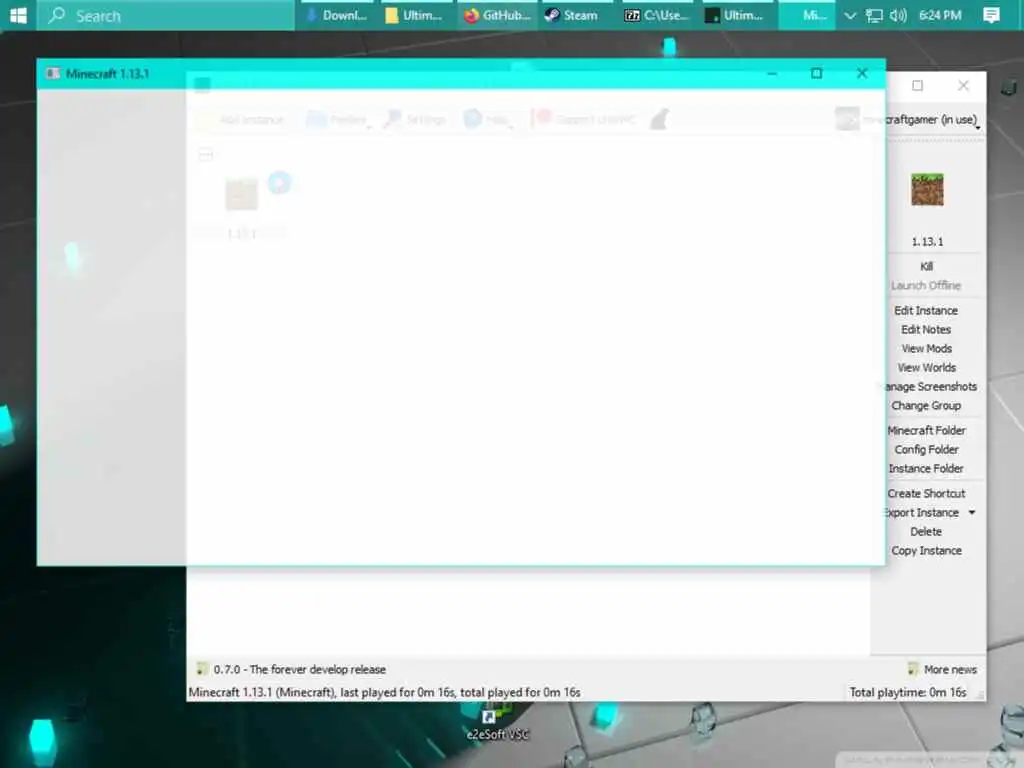Click the Minecraft 1.13.1 window title icon

pos(53,73)
